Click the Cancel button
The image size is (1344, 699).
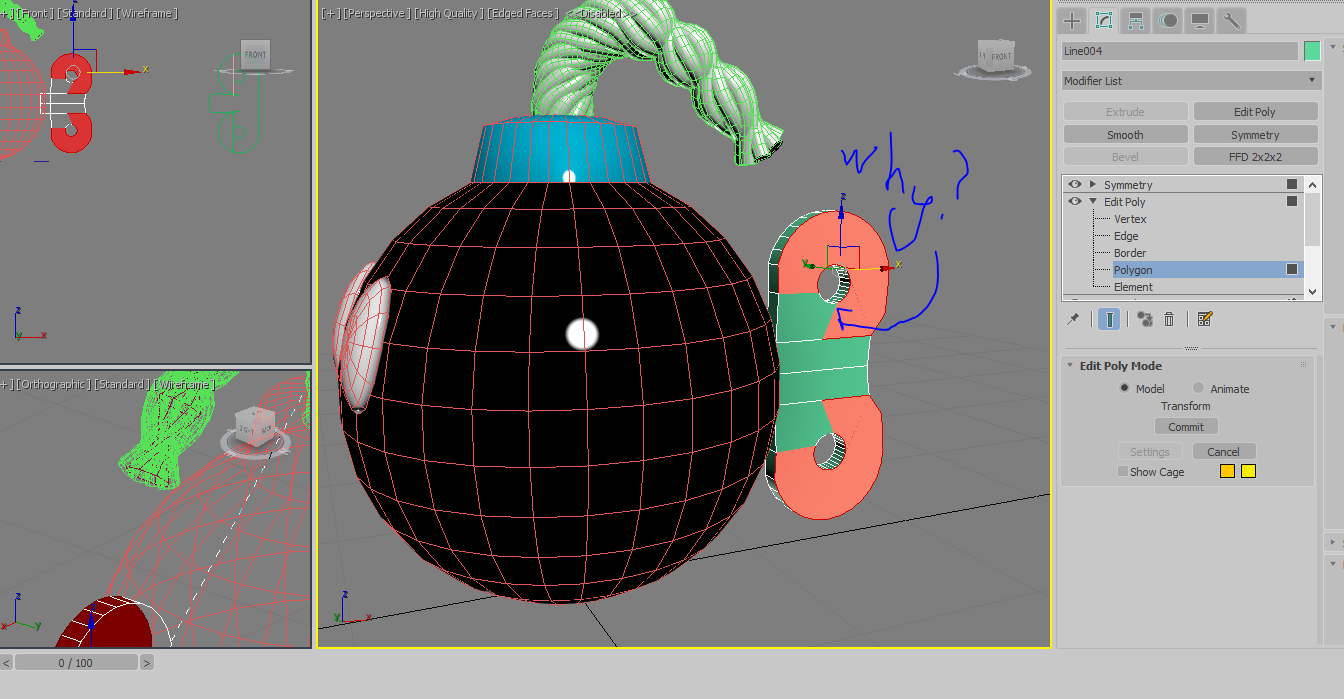pyautogui.click(x=1223, y=452)
